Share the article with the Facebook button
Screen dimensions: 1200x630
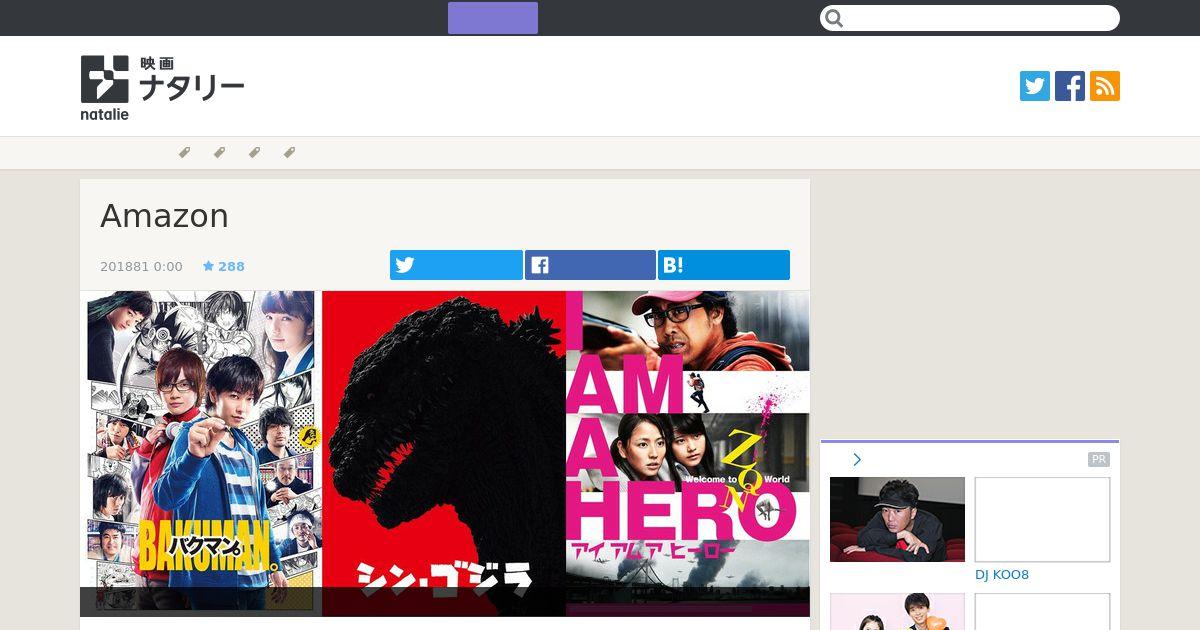590,265
